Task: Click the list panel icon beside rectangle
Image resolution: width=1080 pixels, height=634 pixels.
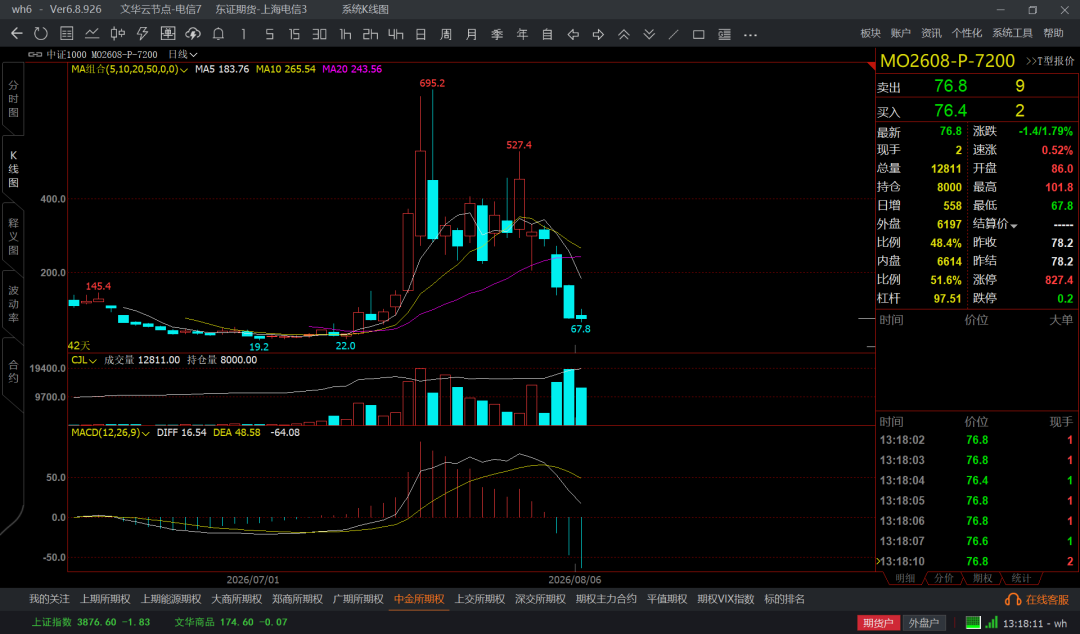Action: pyautogui.click(x=725, y=34)
